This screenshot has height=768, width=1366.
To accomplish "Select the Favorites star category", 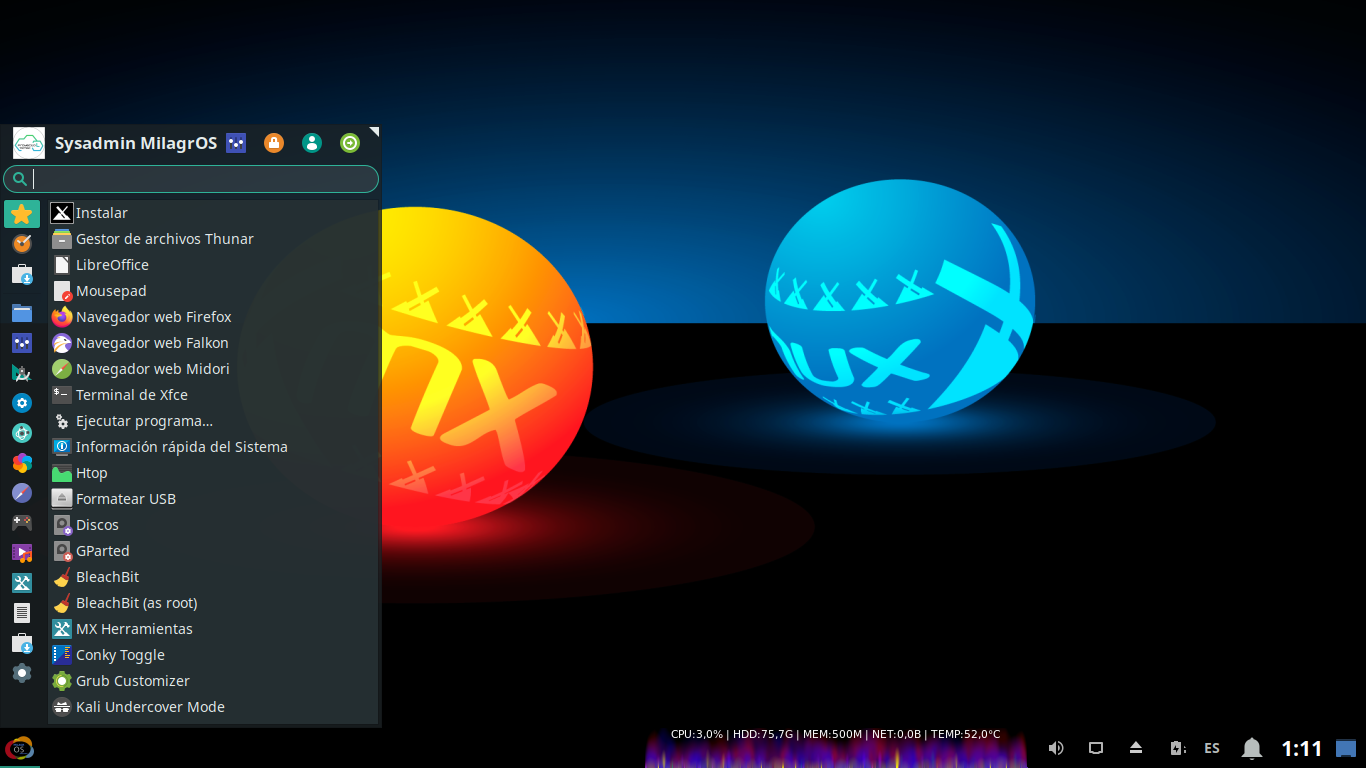I will [22, 214].
